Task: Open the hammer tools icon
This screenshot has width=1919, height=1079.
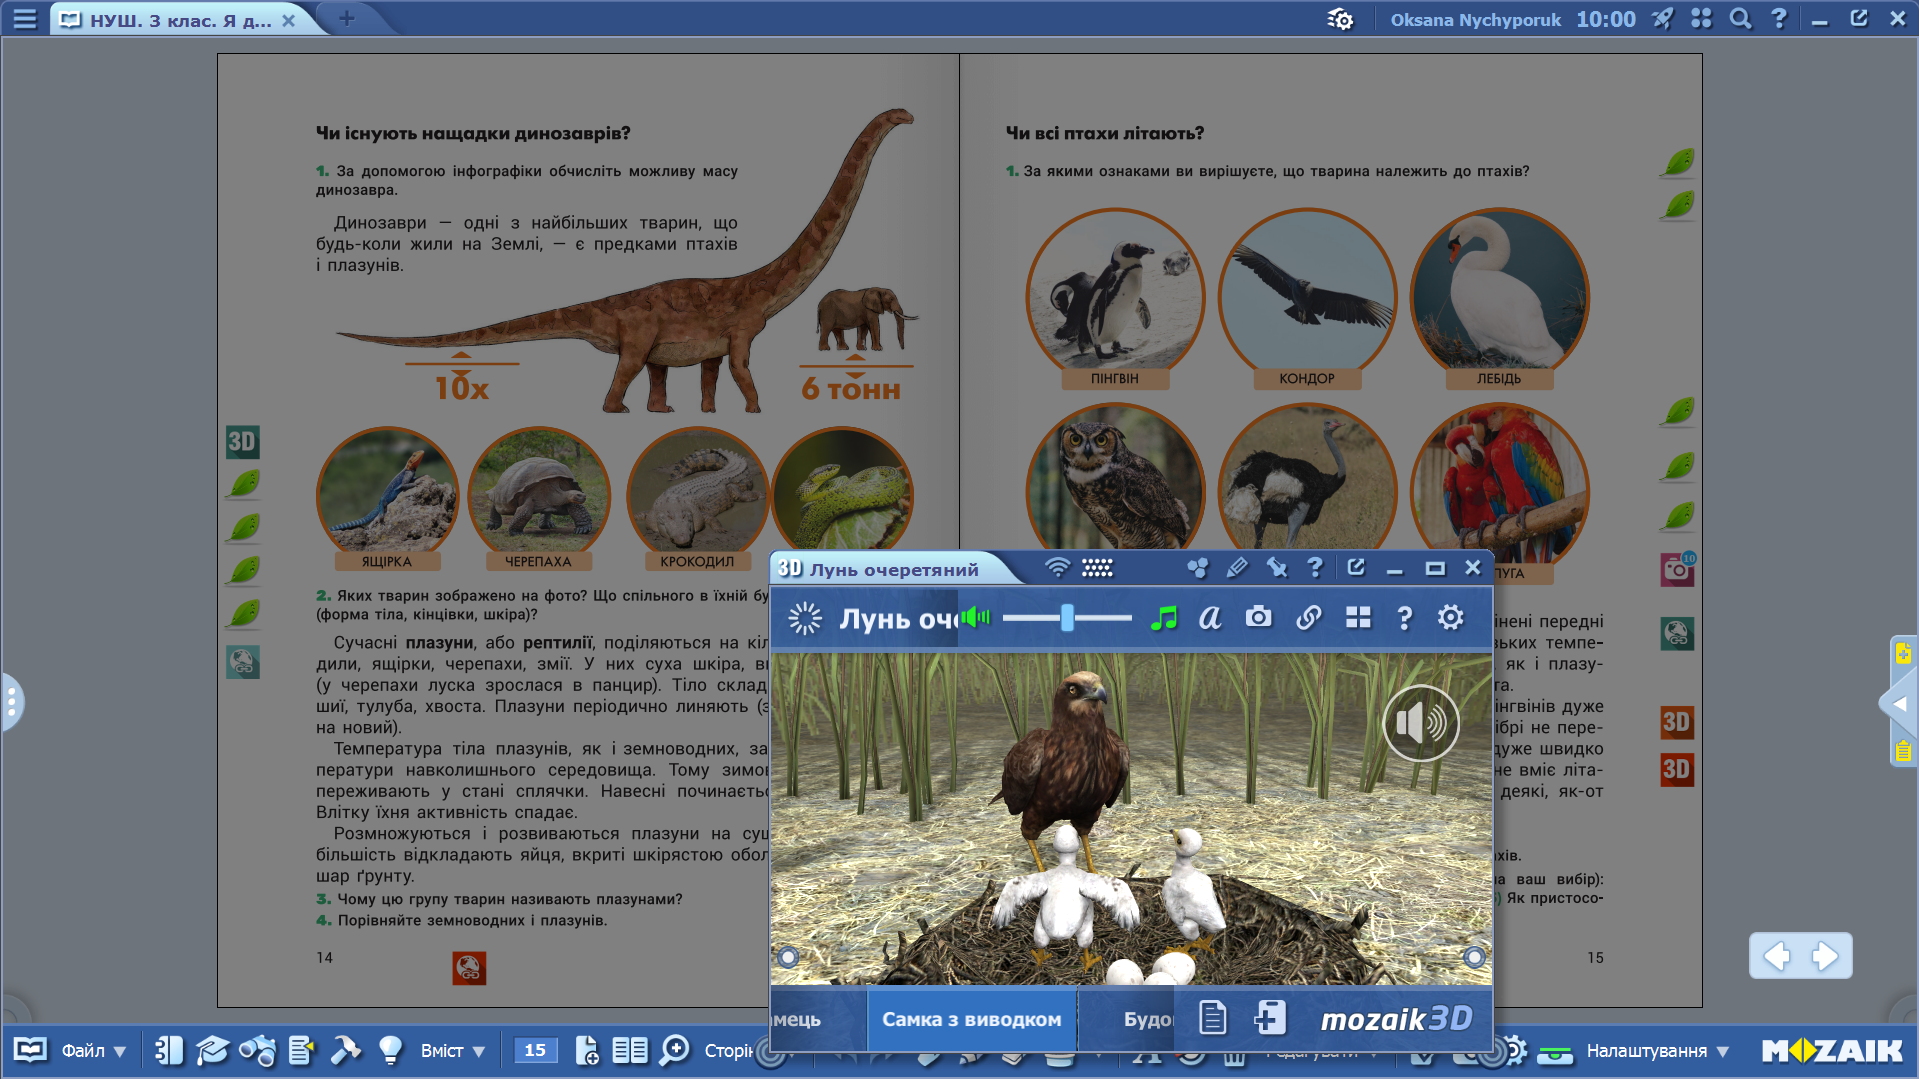Action: pos(345,1050)
